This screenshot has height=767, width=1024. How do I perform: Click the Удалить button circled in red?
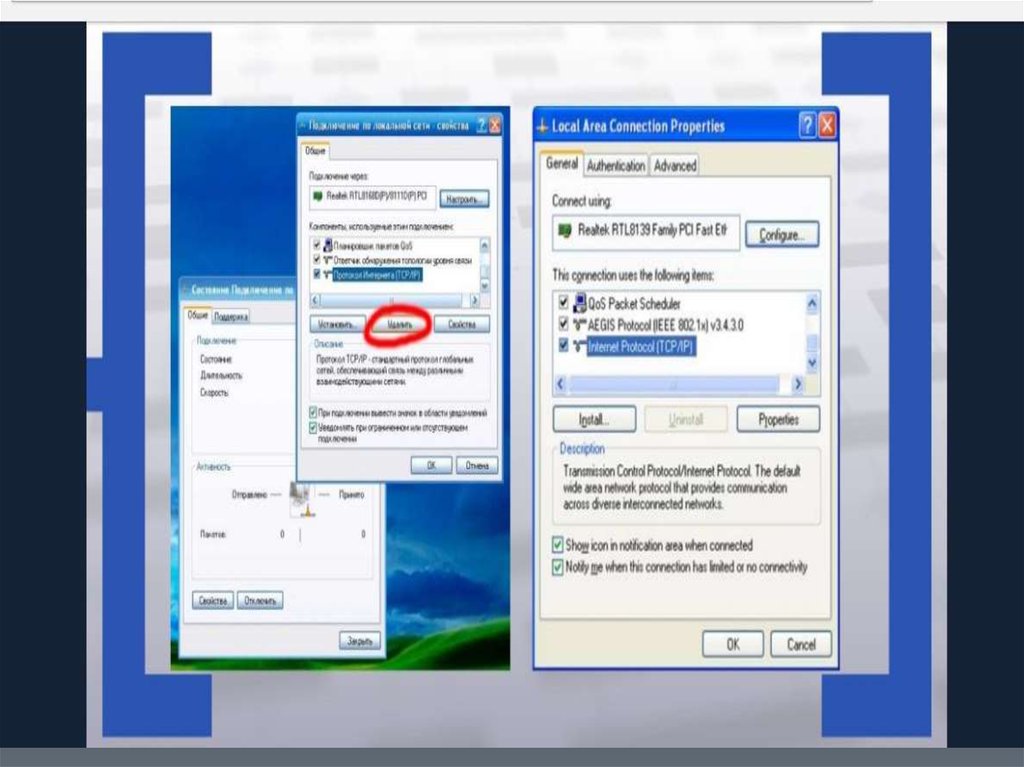pos(398,325)
